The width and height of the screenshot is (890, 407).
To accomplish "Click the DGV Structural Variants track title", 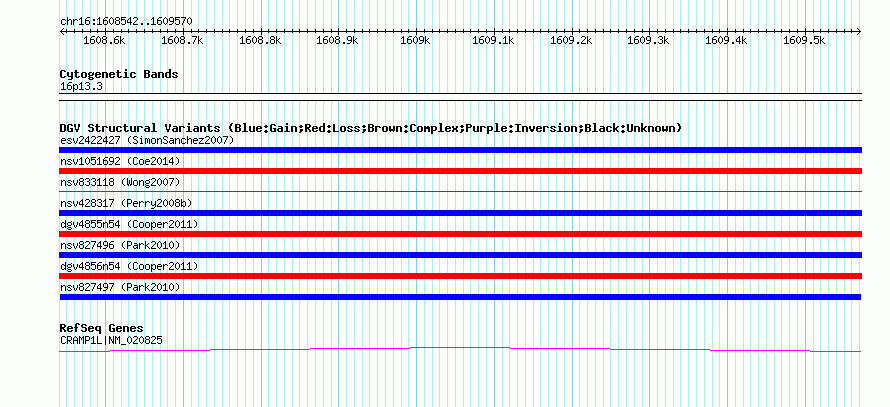I will [x=370, y=128].
